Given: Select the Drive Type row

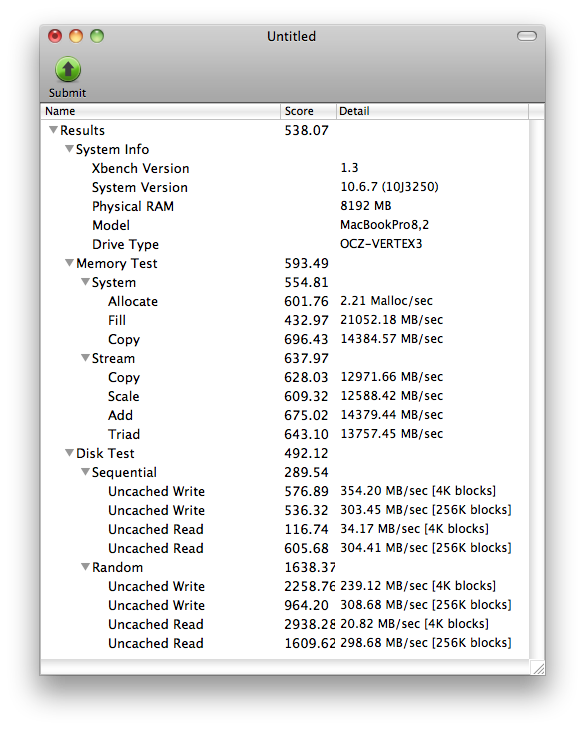Looking at the screenshot, I should pos(285,244).
